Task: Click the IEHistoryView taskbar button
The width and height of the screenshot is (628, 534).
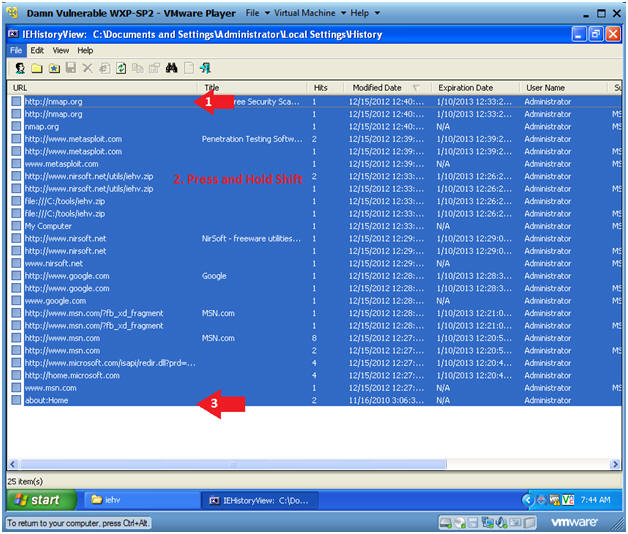Action: pos(260,500)
